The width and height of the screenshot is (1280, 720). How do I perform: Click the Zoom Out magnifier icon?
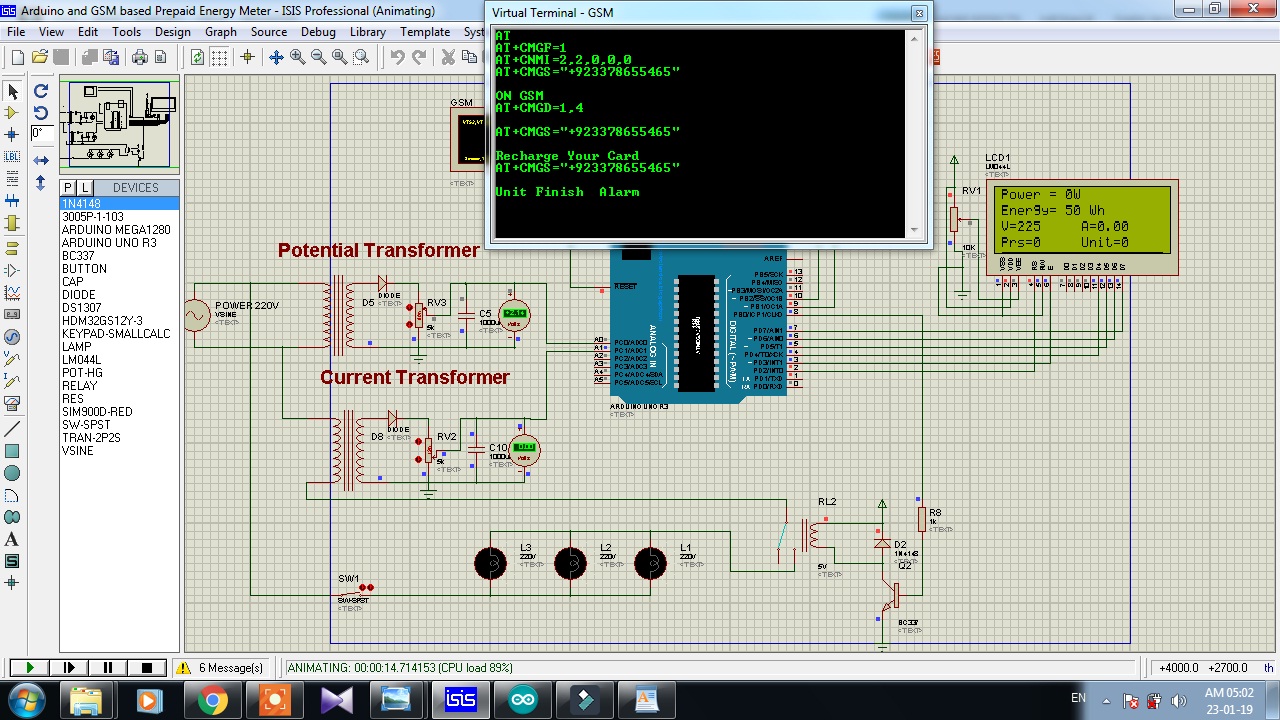[318, 57]
